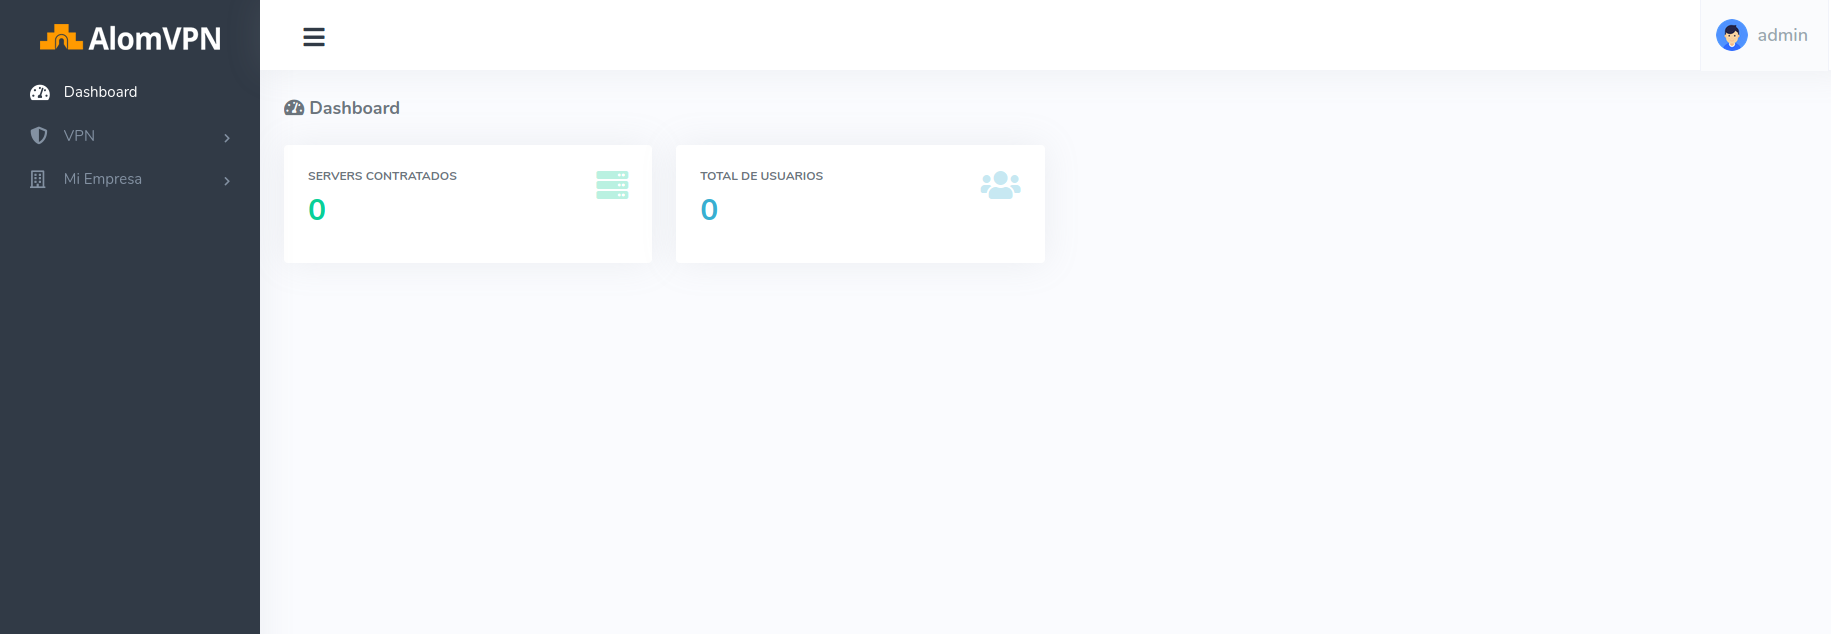Click the Mi Empresa building icon
The height and width of the screenshot is (634, 1831).
[38, 180]
